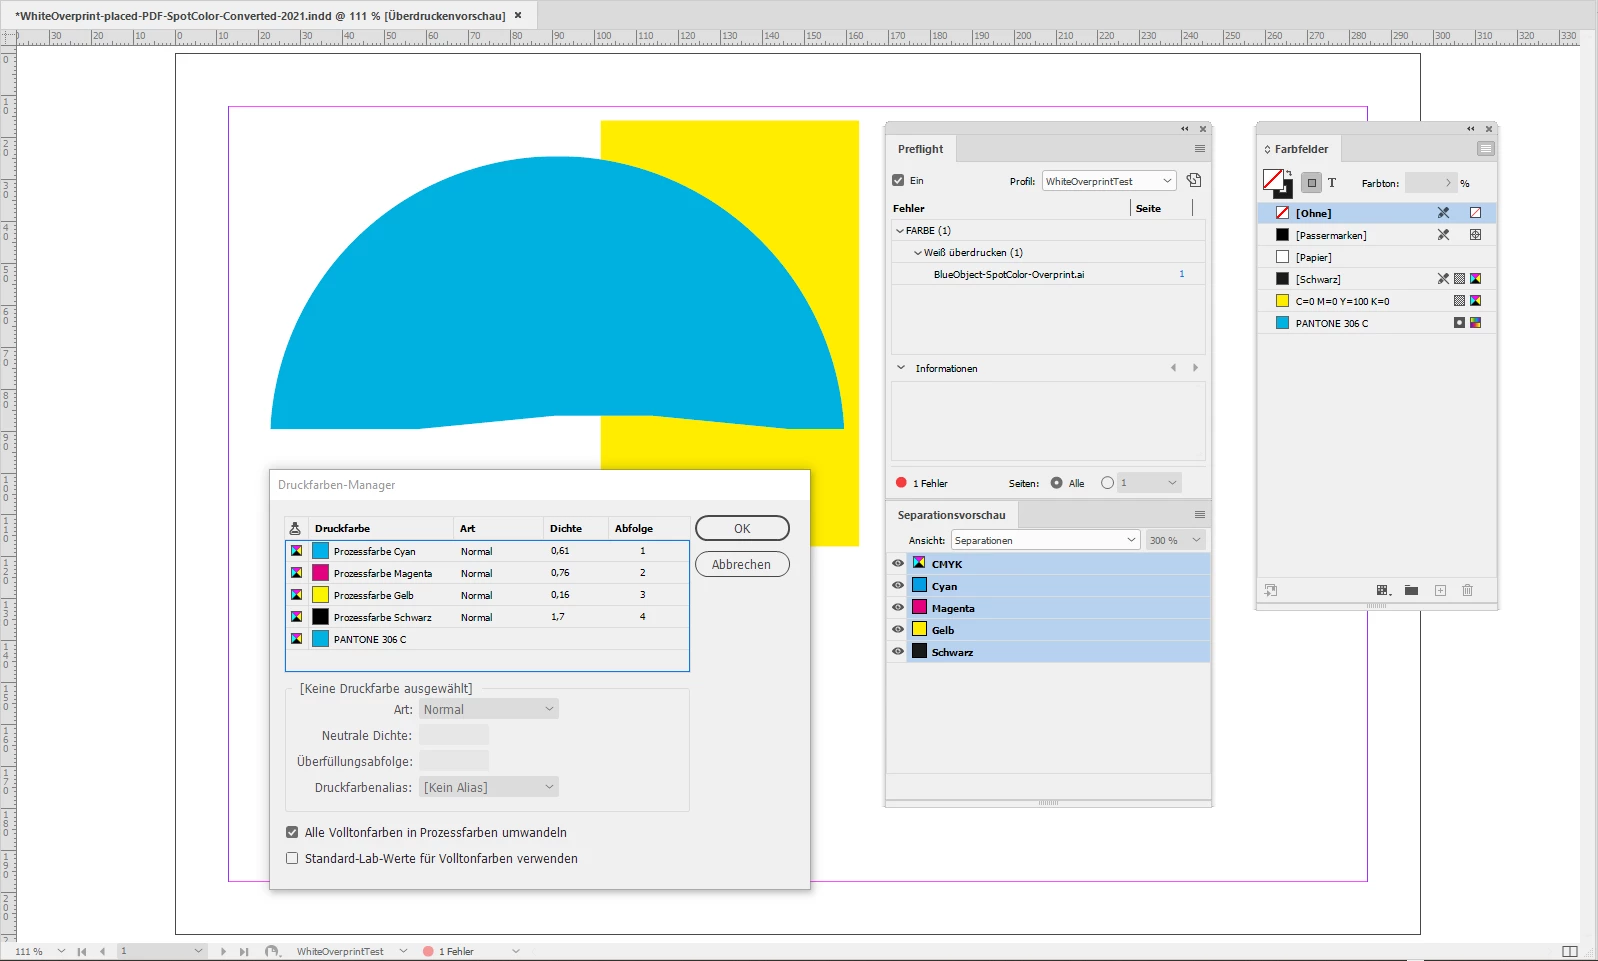Open the Druckfarbenalias dropdown
1598x961 pixels.
point(488,787)
